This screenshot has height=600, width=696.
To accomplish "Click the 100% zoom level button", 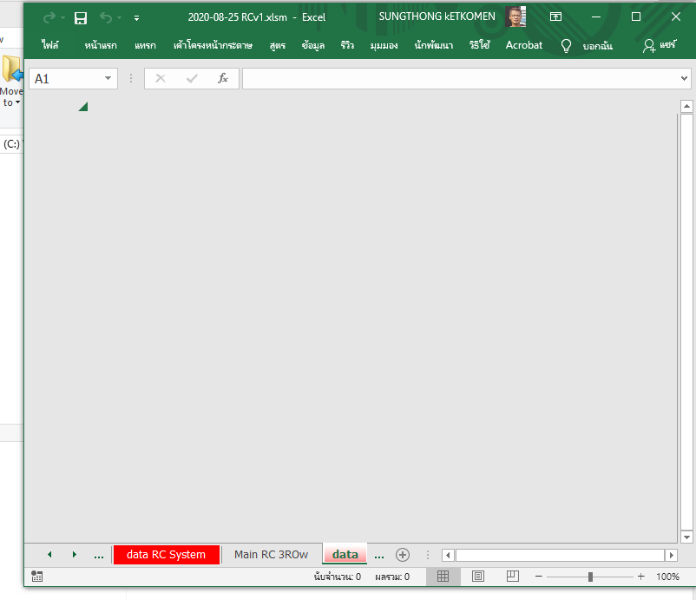I will (668, 577).
